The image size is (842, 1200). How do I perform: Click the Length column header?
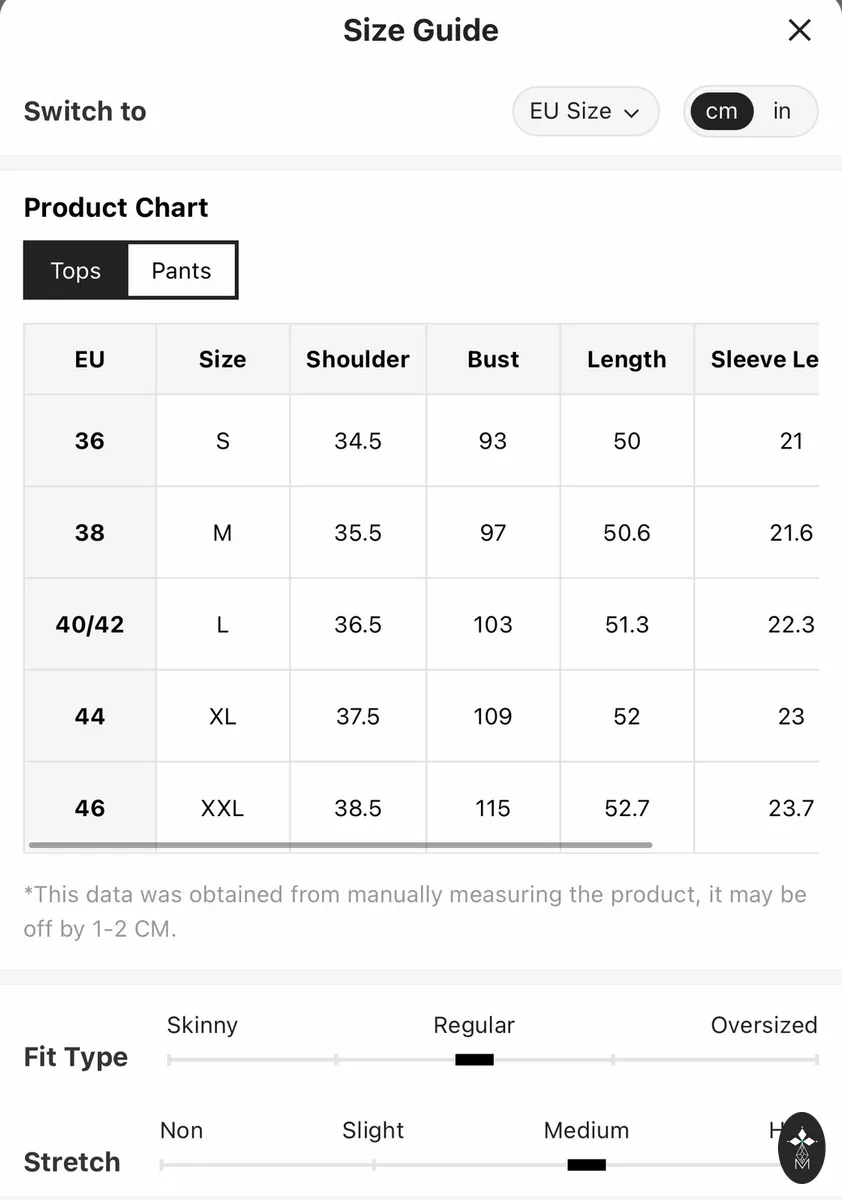(627, 359)
